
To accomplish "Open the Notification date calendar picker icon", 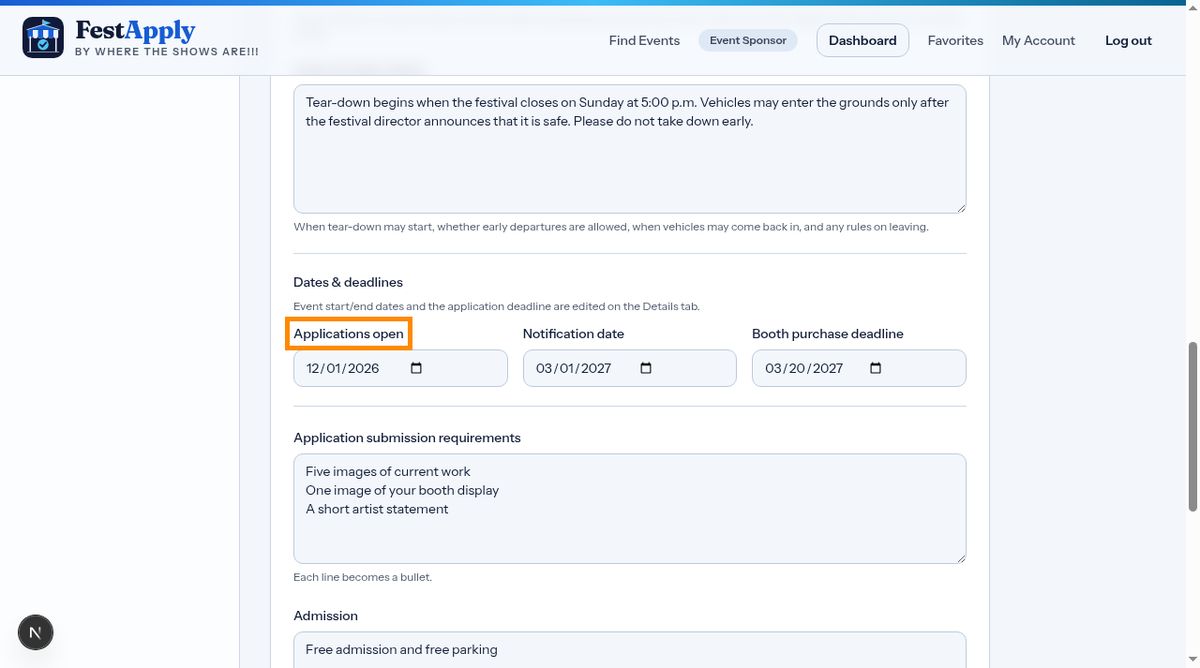I will [646, 368].
